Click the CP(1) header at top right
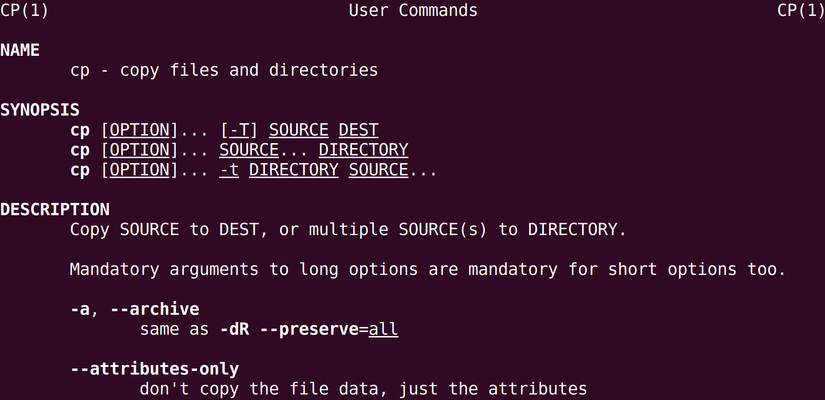825x400 pixels. (800, 11)
